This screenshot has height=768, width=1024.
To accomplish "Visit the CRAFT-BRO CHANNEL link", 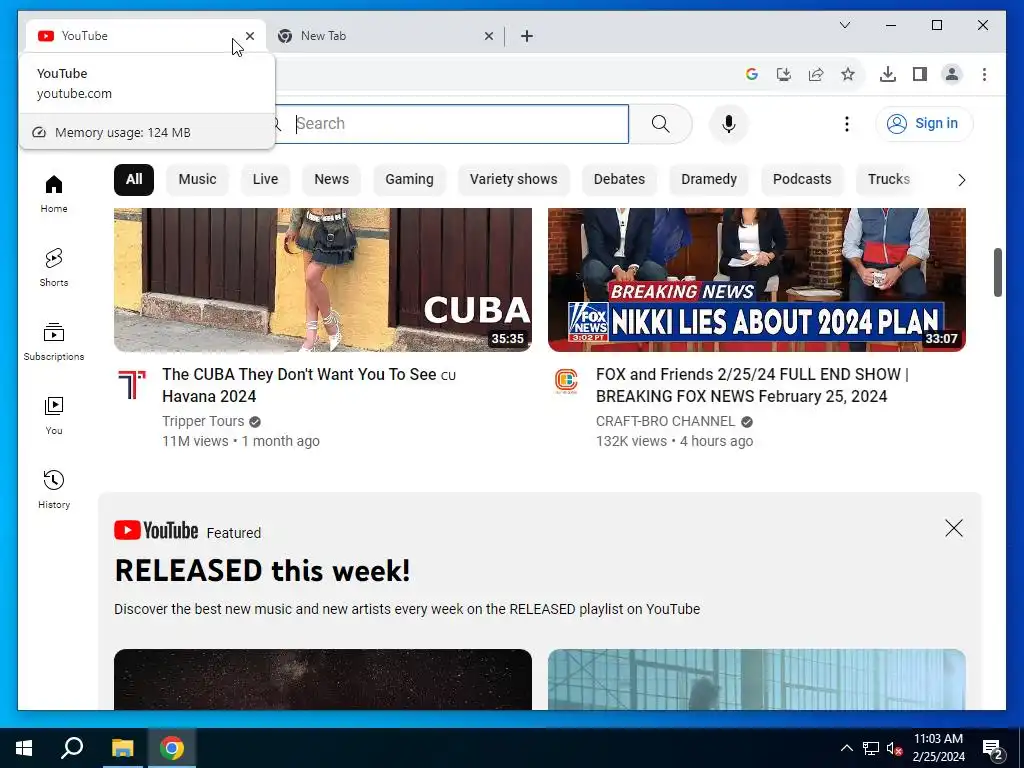I will pos(665,421).
